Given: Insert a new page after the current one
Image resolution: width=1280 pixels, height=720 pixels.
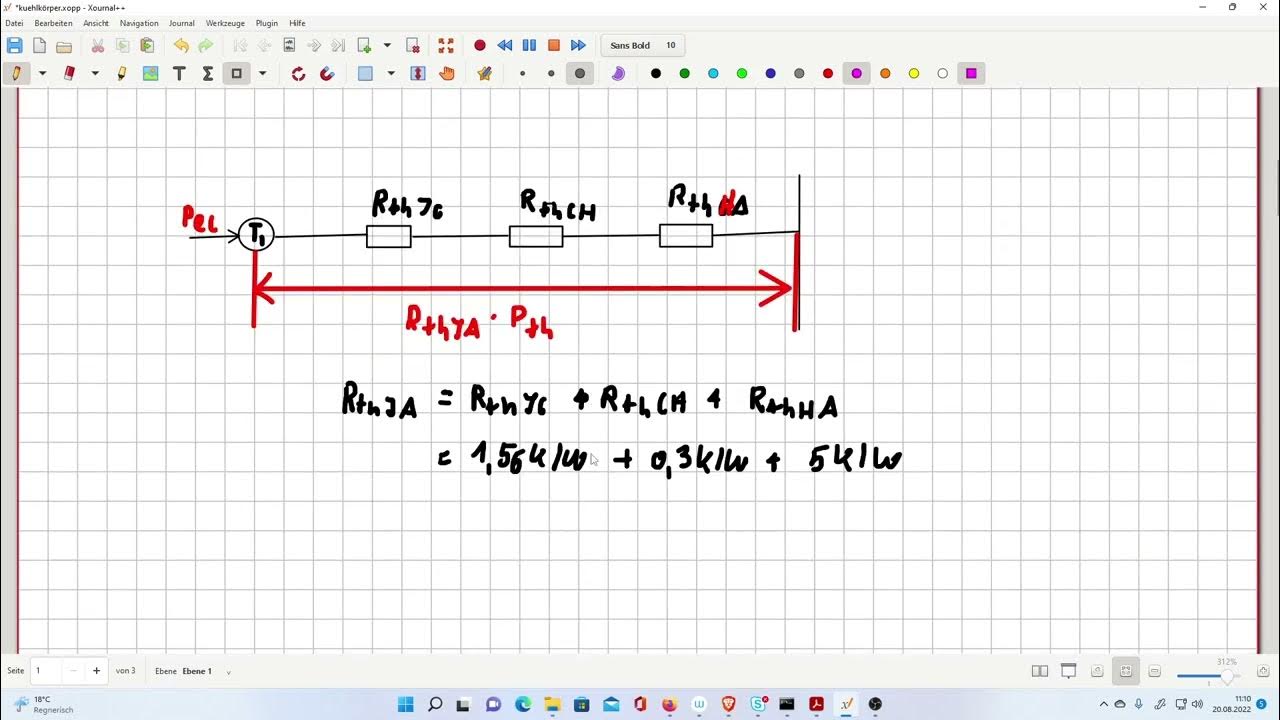Looking at the screenshot, I should (364, 45).
